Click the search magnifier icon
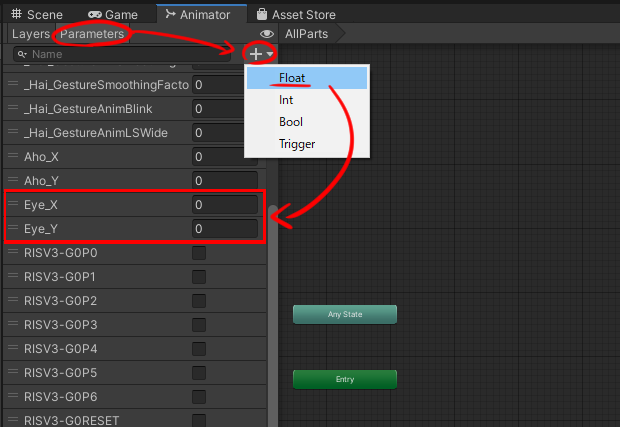The height and width of the screenshot is (427, 620). [21, 54]
